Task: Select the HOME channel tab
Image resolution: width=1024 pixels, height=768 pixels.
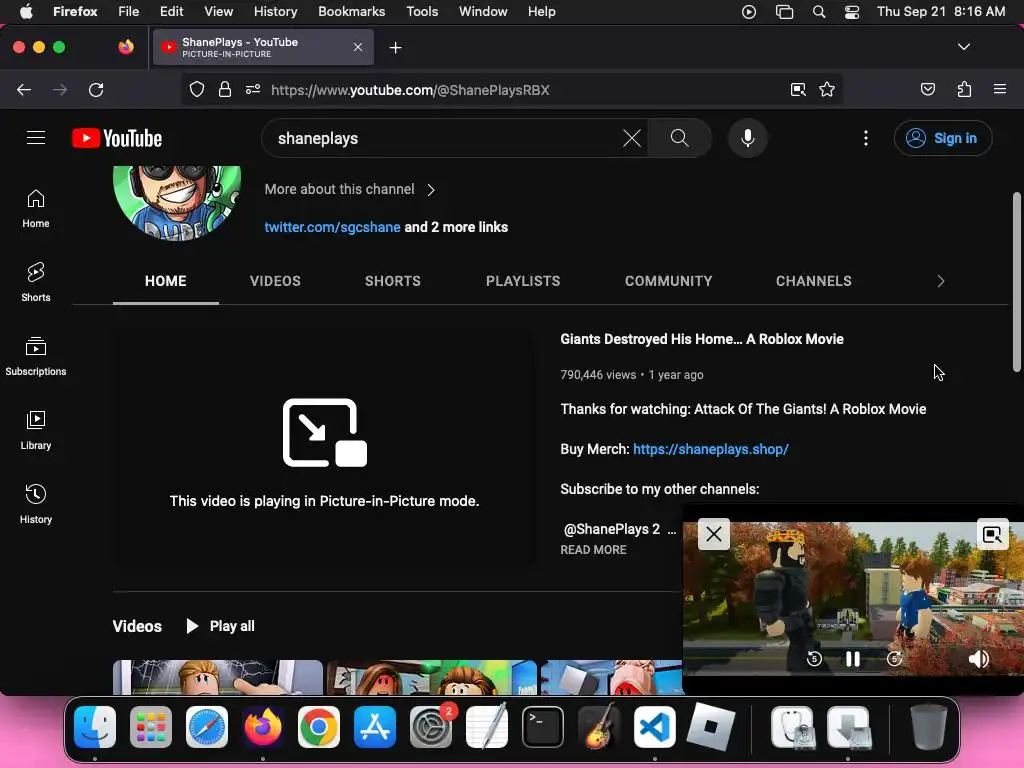Action: click(166, 281)
